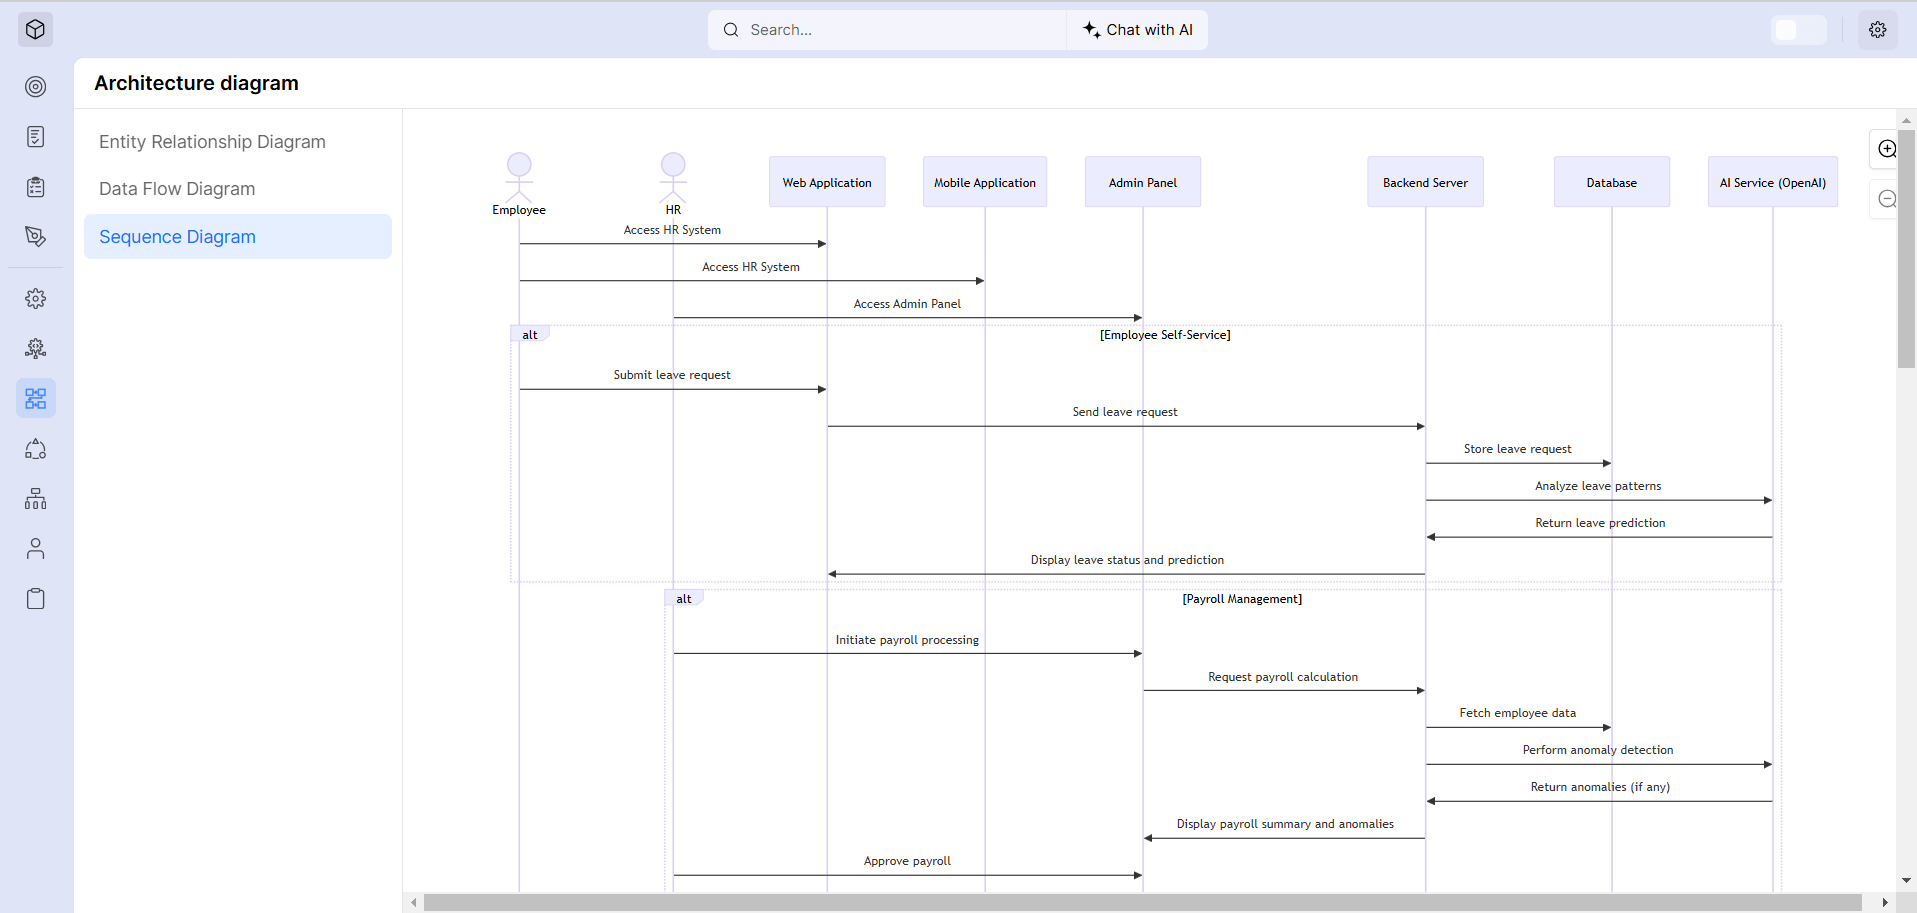Image resolution: width=1917 pixels, height=913 pixels.
Task: Click the '[Employee Self-Service]' label
Action: [x=1165, y=335]
